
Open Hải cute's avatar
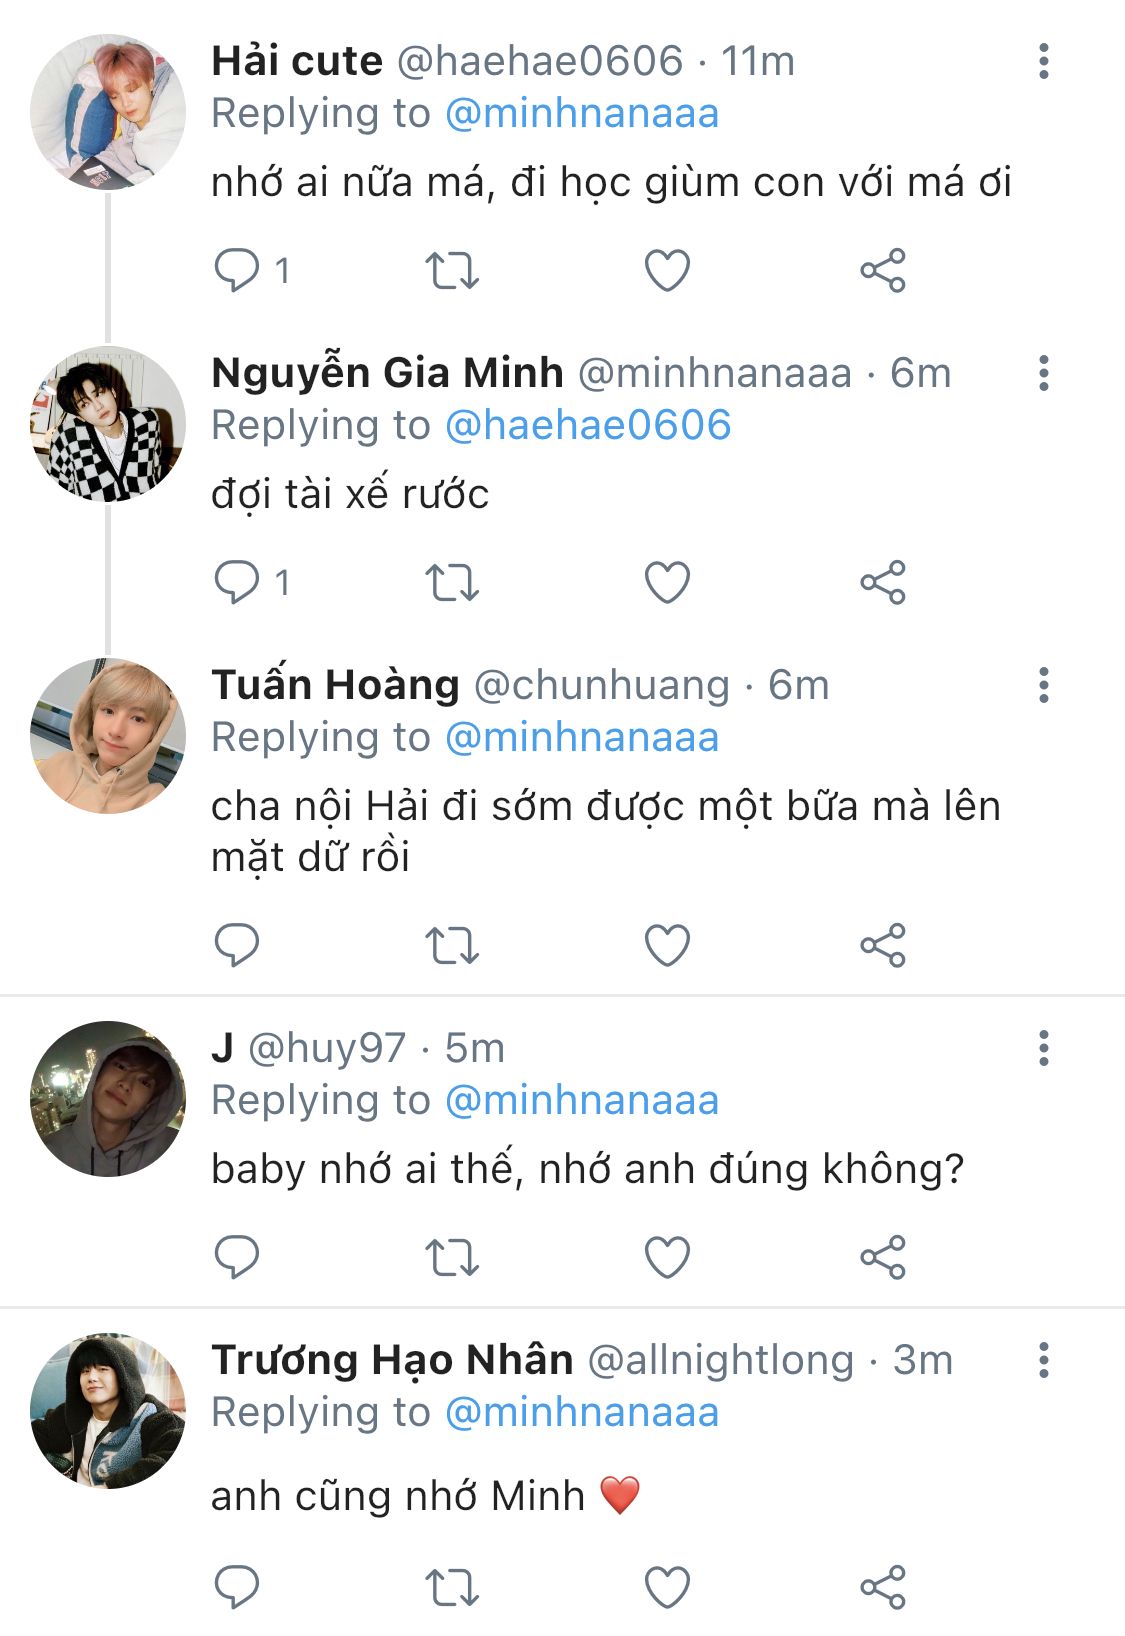pos(108,112)
